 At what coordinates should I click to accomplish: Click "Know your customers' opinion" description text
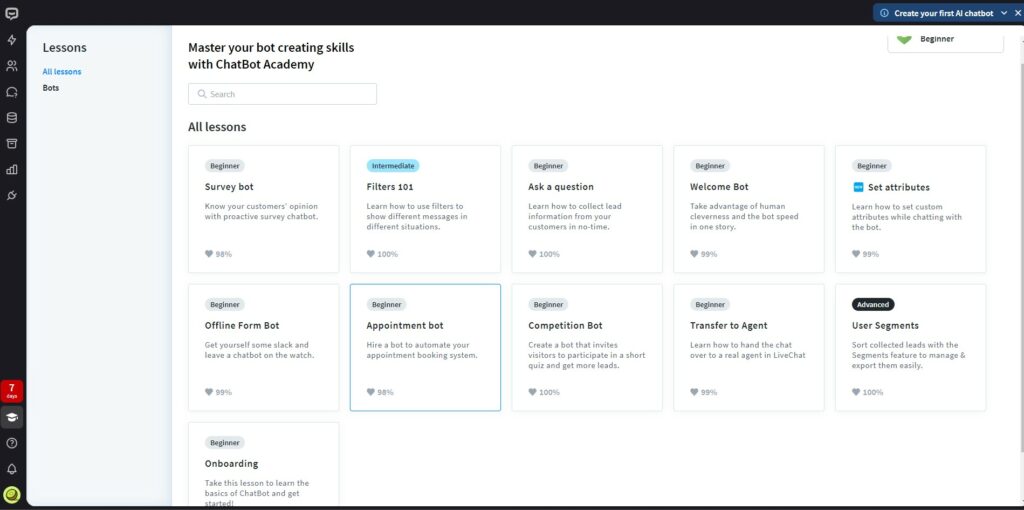pos(261,211)
